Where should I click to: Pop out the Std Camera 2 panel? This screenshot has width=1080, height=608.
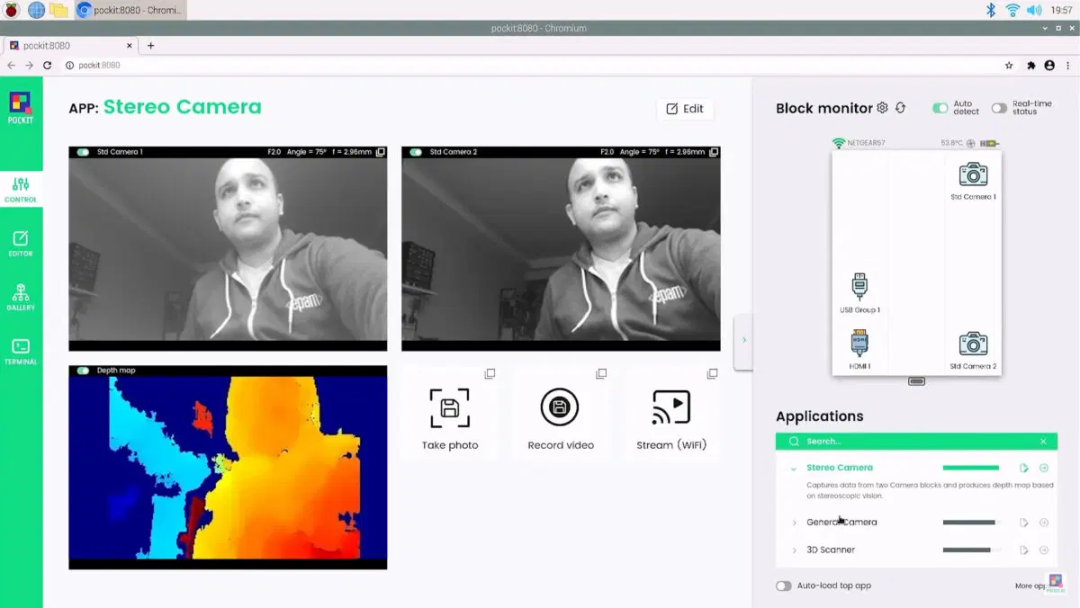pyautogui.click(x=714, y=151)
